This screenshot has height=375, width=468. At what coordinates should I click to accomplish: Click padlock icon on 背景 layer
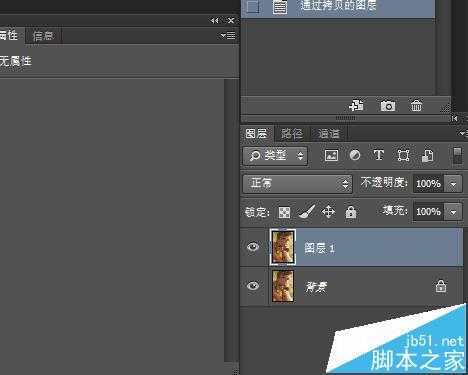point(441,286)
